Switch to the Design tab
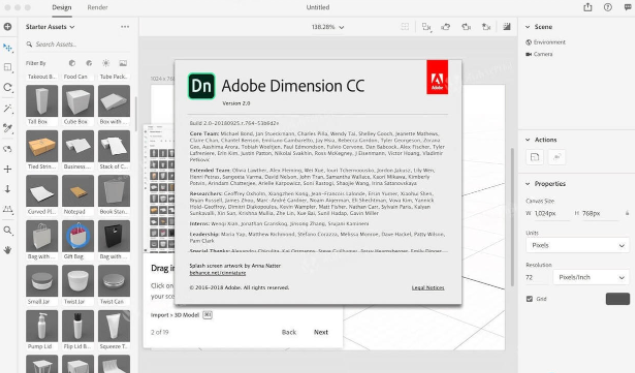The image size is (635, 373). click(62, 7)
